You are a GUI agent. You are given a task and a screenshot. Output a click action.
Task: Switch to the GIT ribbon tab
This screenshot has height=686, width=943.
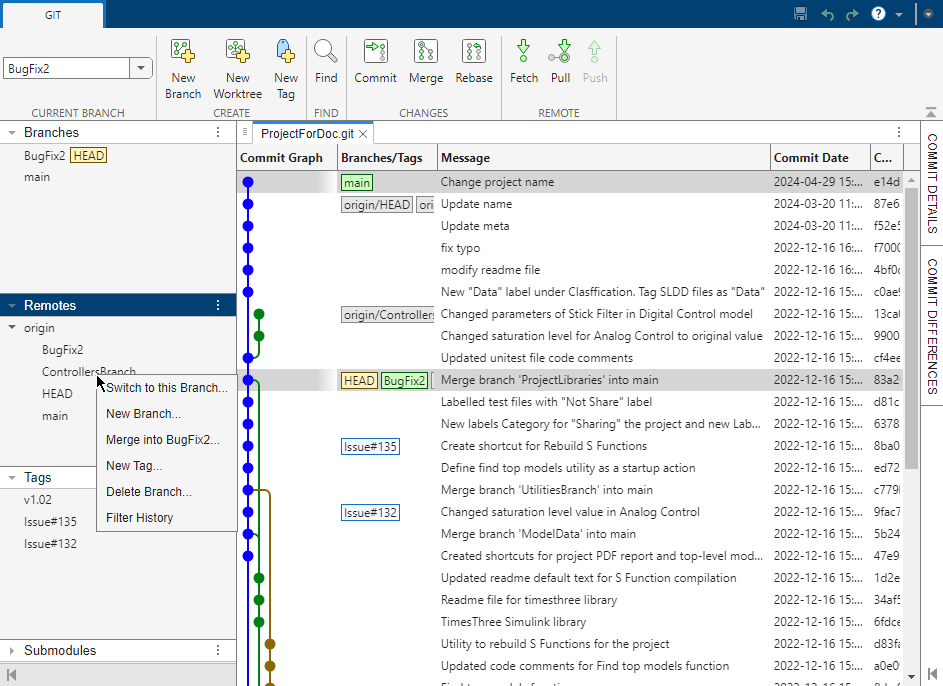(52, 16)
